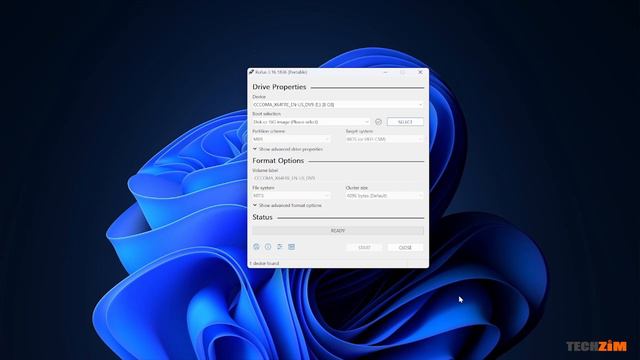Click the CLOSE button
The height and width of the screenshot is (360, 640).
pyautogui.click(x=405, y=248)
